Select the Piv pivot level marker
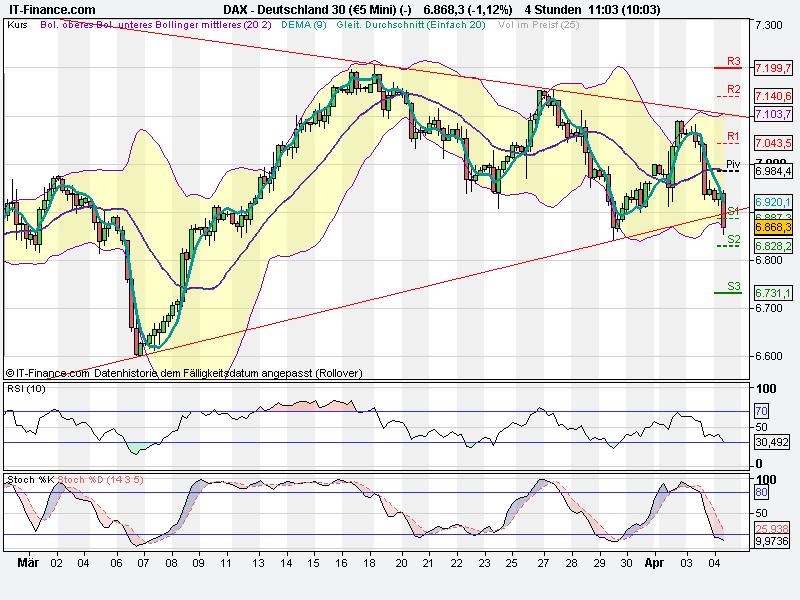800x600 pixels. 733,163
